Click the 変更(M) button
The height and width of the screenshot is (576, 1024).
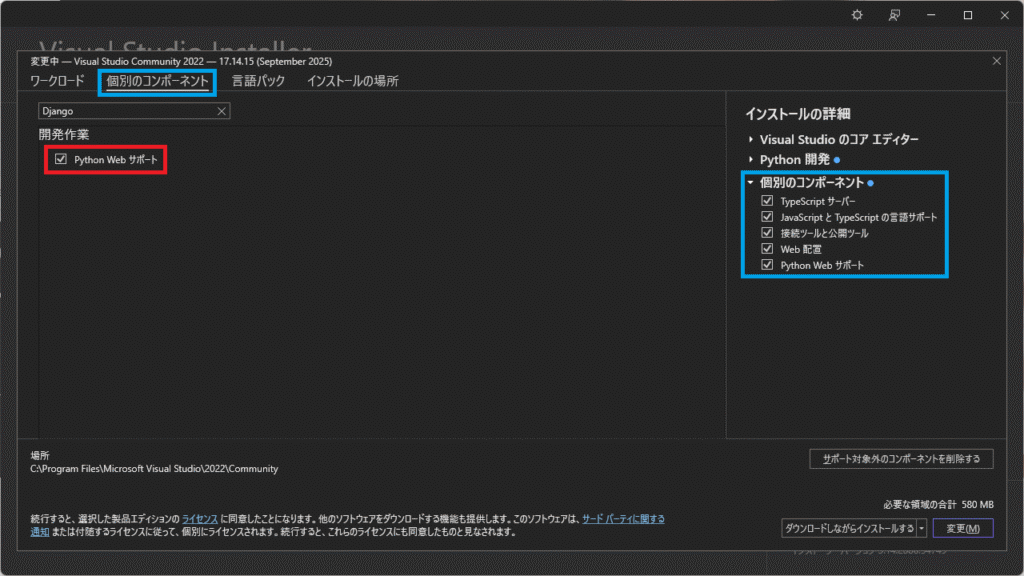click(x=962, y=527)
